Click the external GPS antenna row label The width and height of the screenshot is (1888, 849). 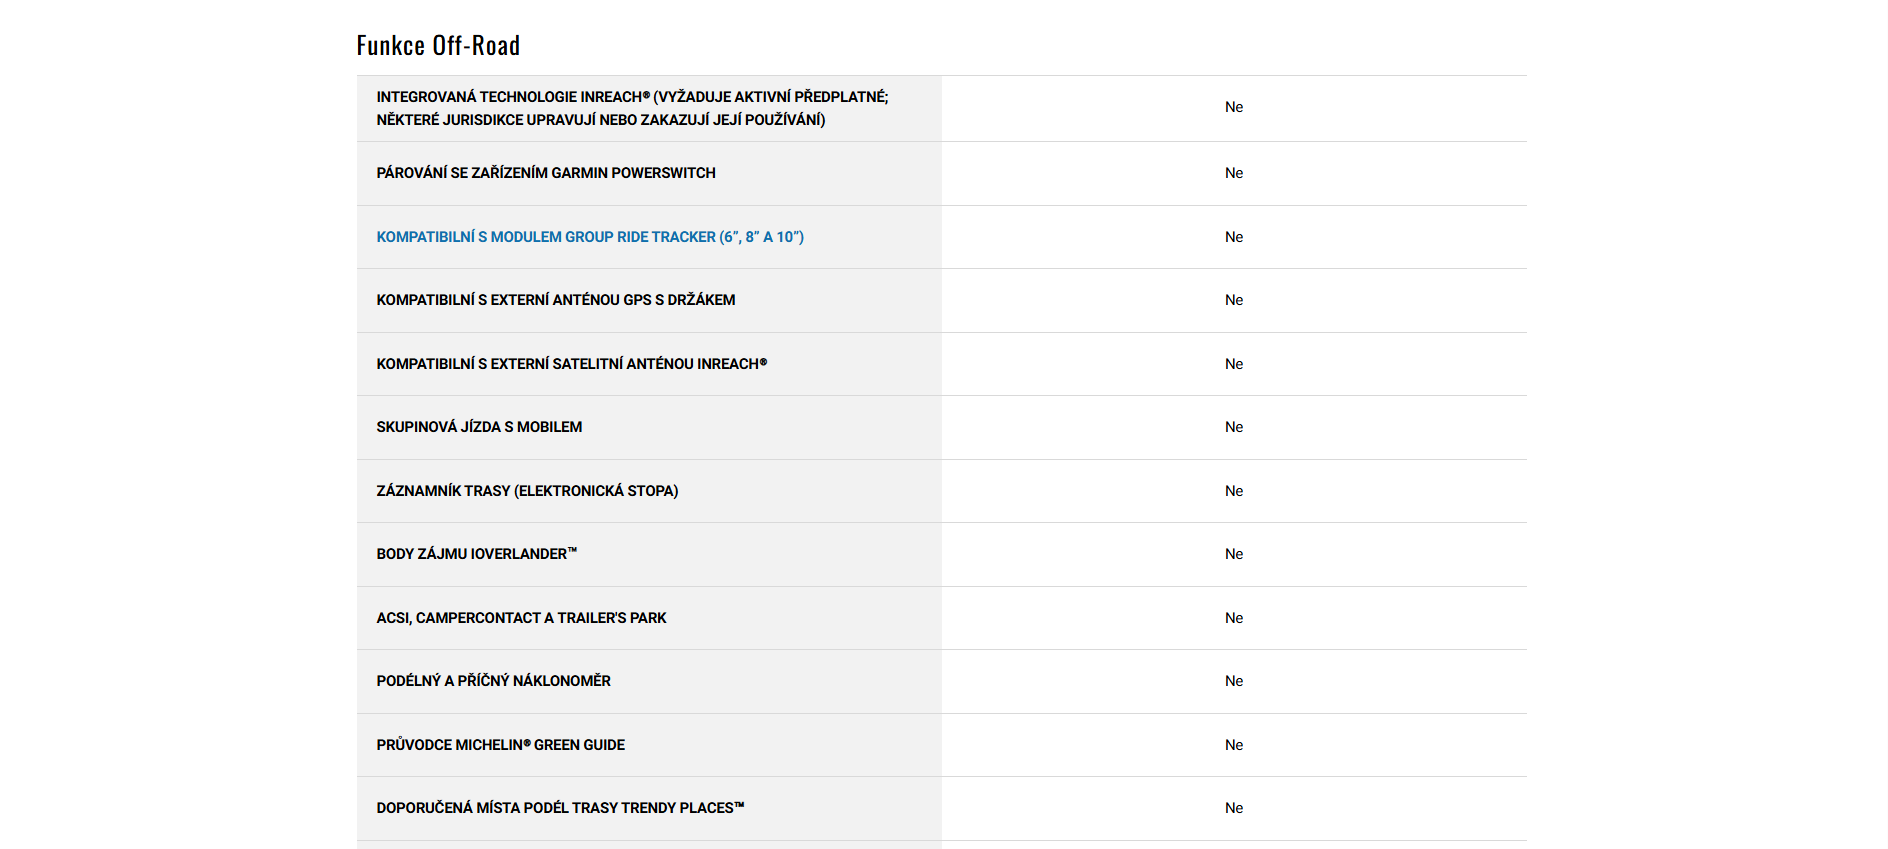(556, 300)
